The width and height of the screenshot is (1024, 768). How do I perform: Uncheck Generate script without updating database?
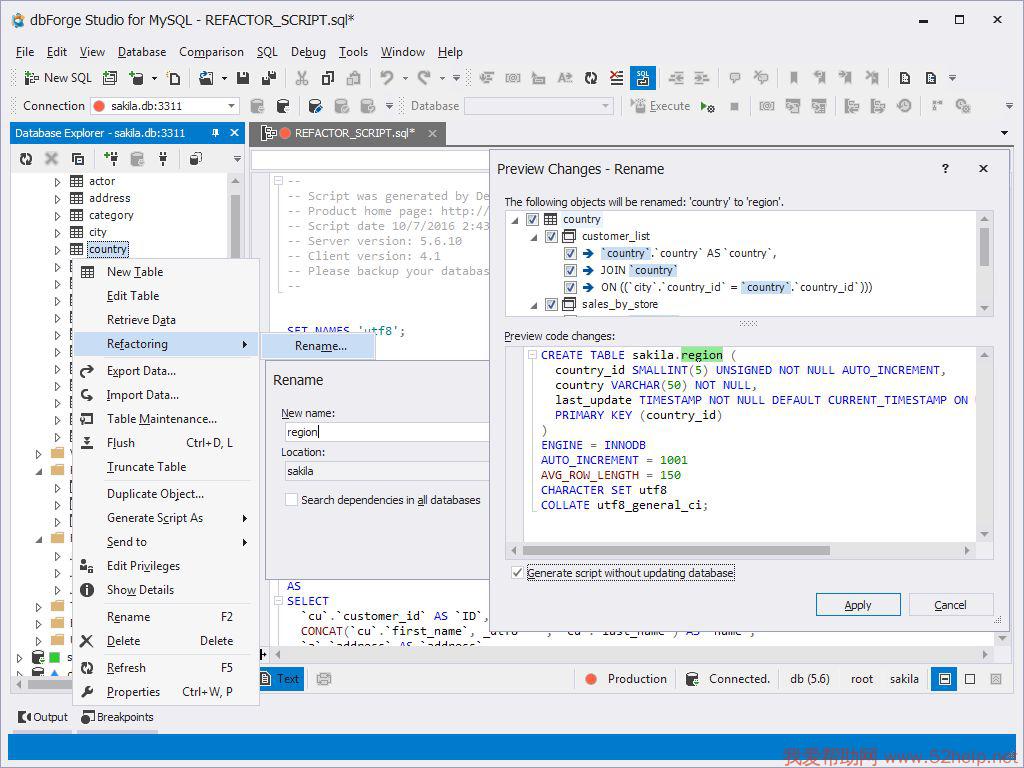click(x=517, y=573)
